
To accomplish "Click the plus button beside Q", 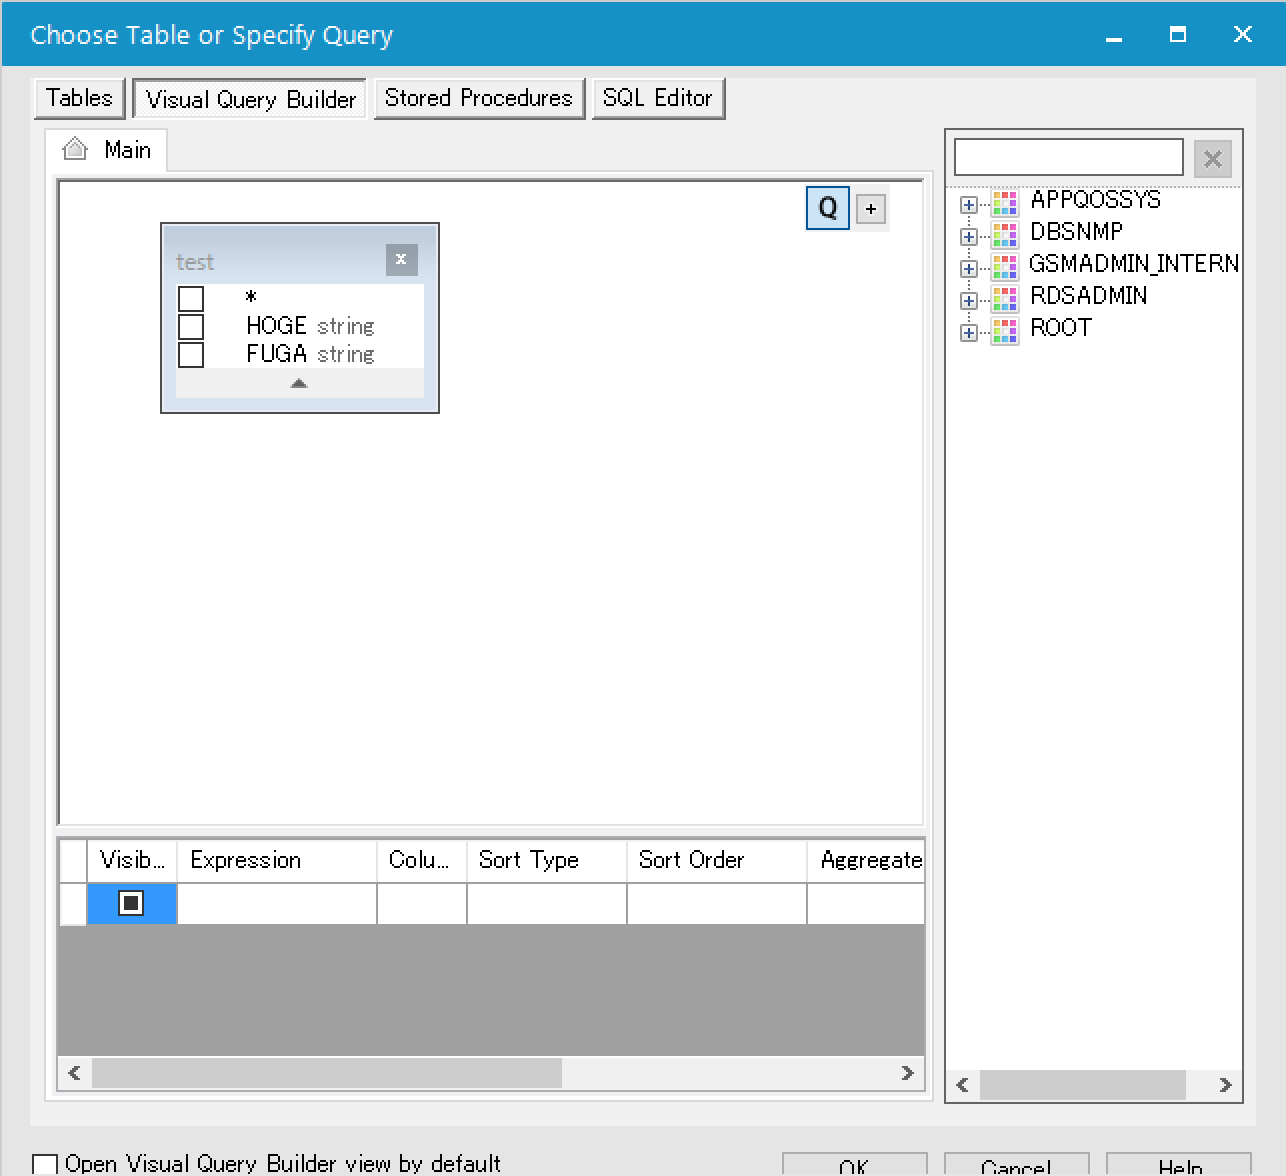I will click(x=871, y=209).
